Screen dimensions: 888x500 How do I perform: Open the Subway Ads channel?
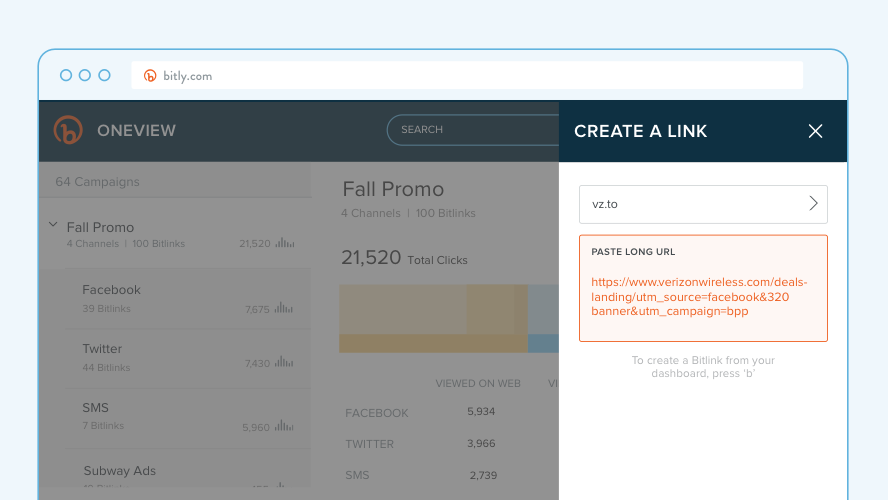pyautogui.click(x=187, y=469)
